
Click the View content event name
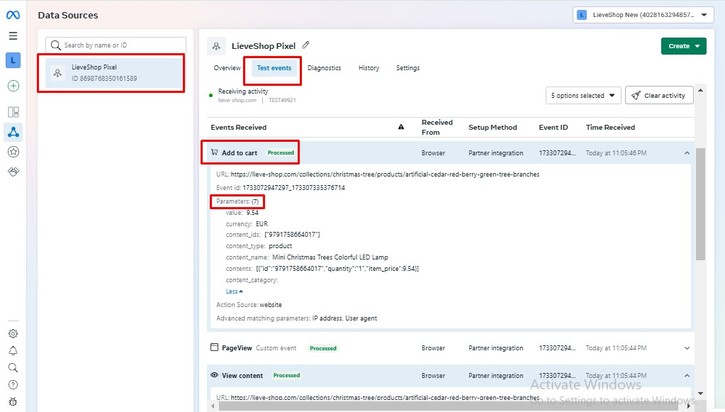242,375
